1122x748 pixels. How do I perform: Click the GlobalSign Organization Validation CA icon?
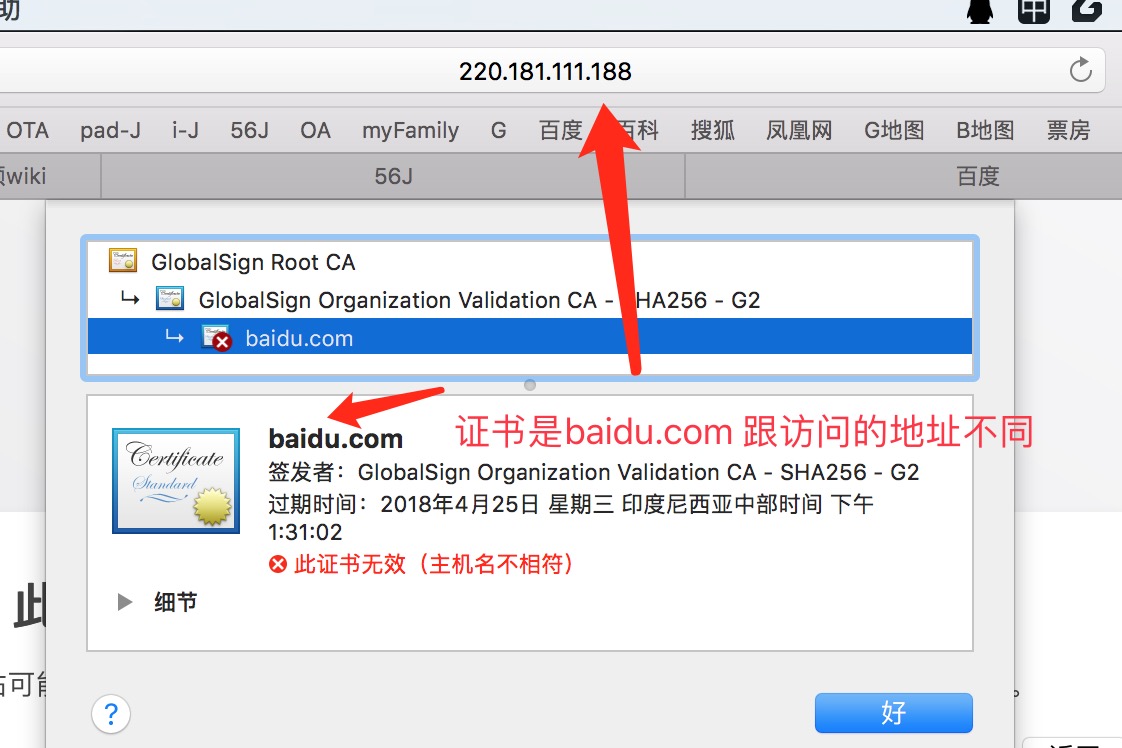tap(170, 298)
